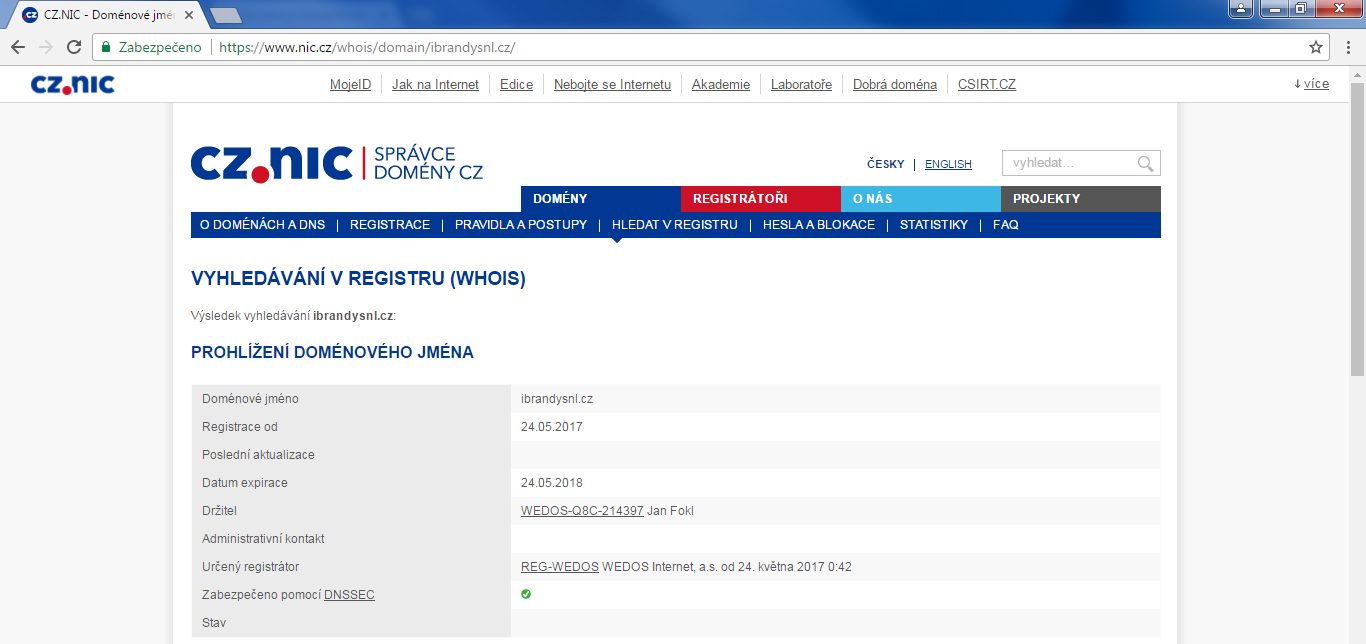Open the Laboratoře link
The image size is (1366, 644).
click(801, 85)
